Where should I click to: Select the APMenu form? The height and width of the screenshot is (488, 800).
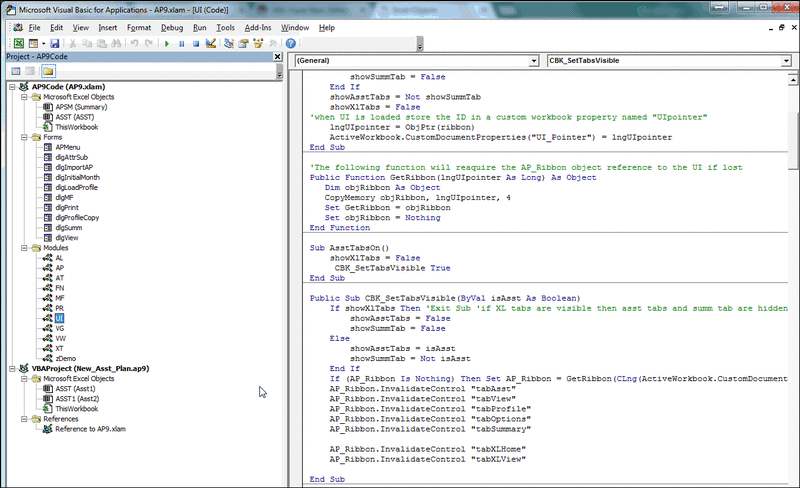point(67,147)
